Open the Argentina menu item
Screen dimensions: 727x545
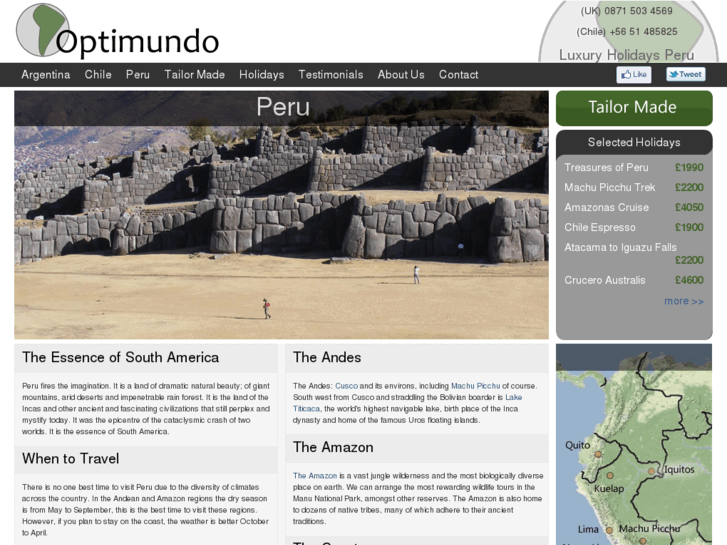tap(45, 75)
